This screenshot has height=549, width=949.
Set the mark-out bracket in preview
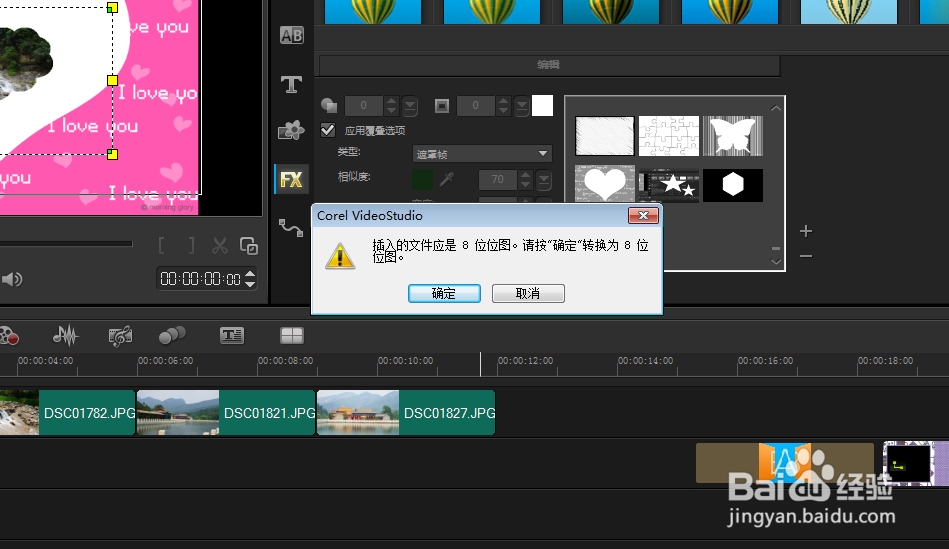[191, 246]
